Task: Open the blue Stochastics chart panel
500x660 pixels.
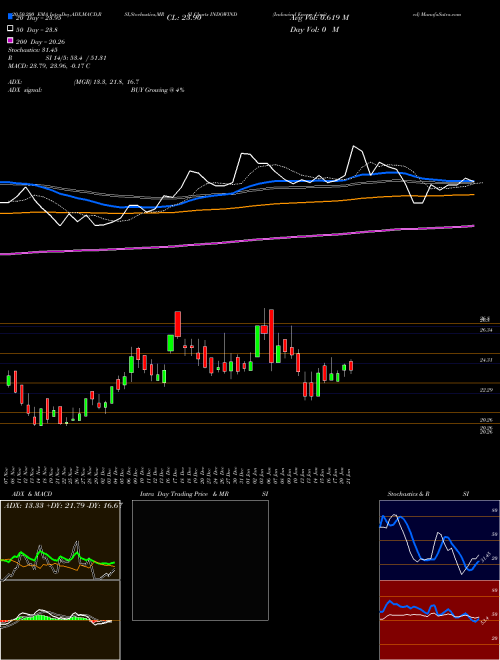Action: click(439, 540)
